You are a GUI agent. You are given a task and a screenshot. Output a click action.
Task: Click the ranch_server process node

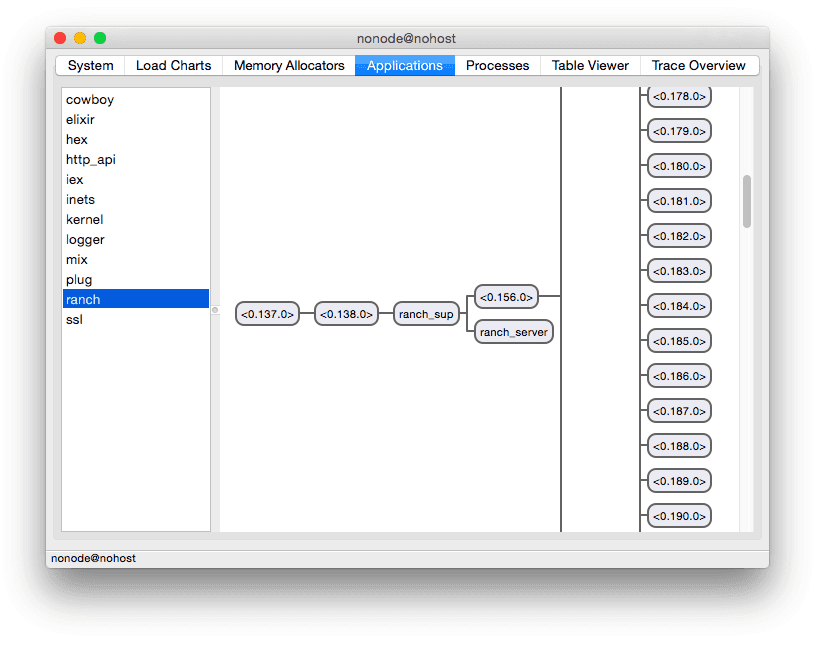click(514, 332)
